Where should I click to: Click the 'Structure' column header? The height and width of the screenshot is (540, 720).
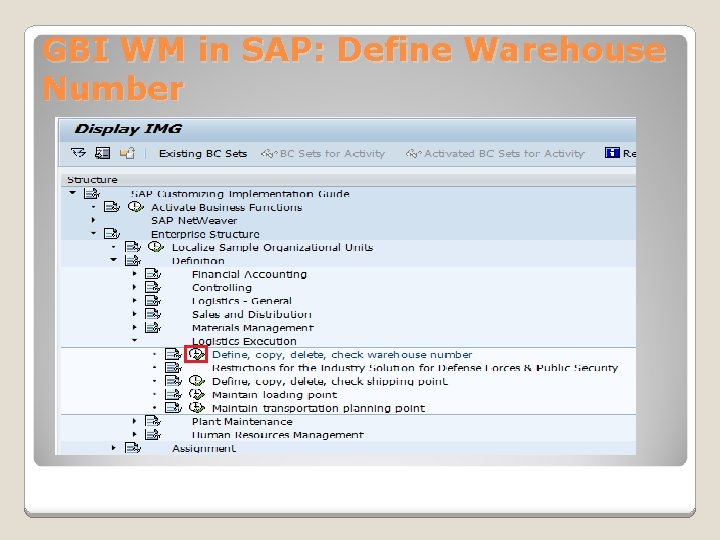pos(92,180)
